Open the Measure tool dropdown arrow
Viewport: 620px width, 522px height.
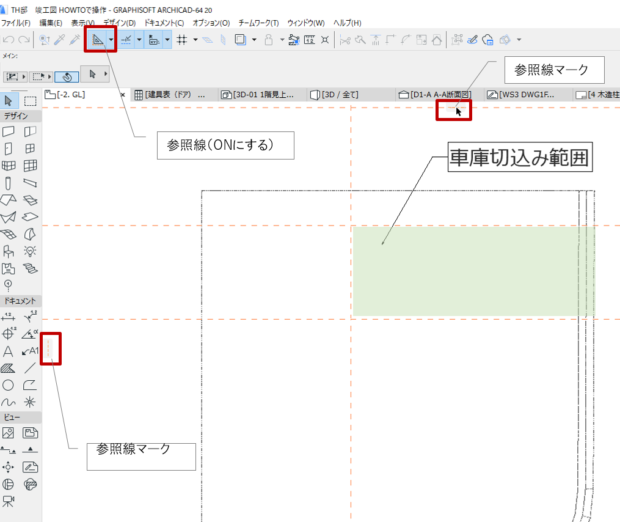coord(167,40)
